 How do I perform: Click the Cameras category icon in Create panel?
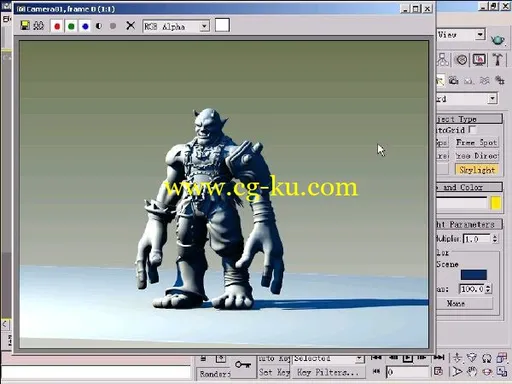[453, 80]
